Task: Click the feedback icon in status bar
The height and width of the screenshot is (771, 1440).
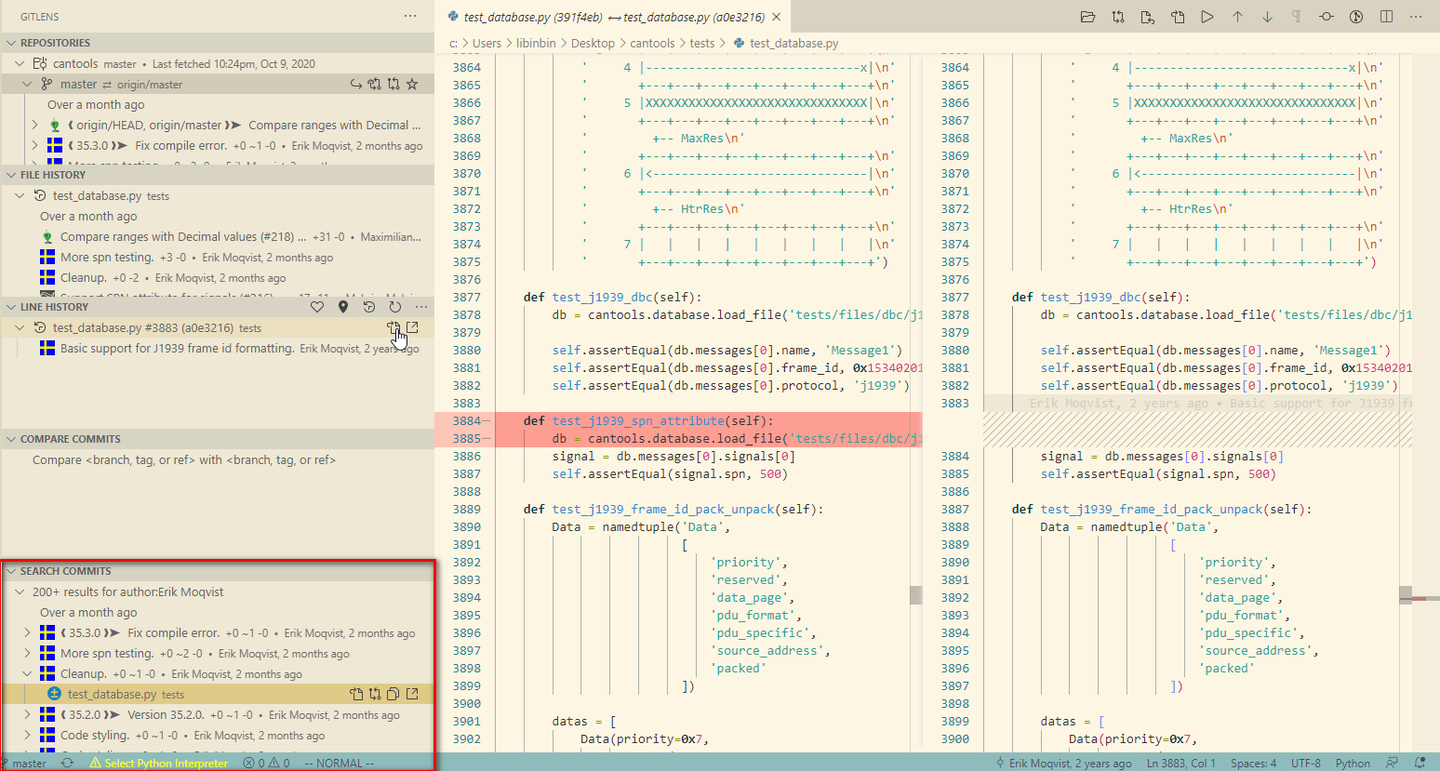Action: 1392,763
